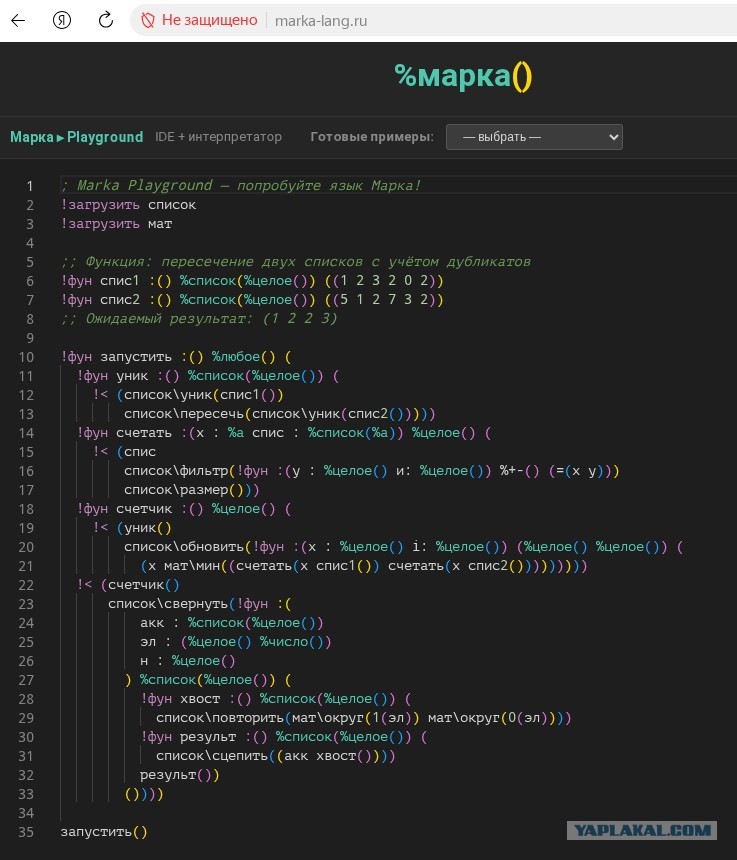Click 'запустить' in the line 10 definition
The height and width of the screenshot is (860, 737).
136,357
